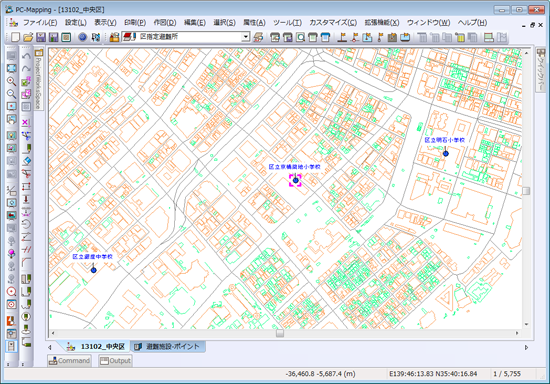Open the ウィンドウ(W) menu
Screen dimensions: 550x384
(428, 23)
